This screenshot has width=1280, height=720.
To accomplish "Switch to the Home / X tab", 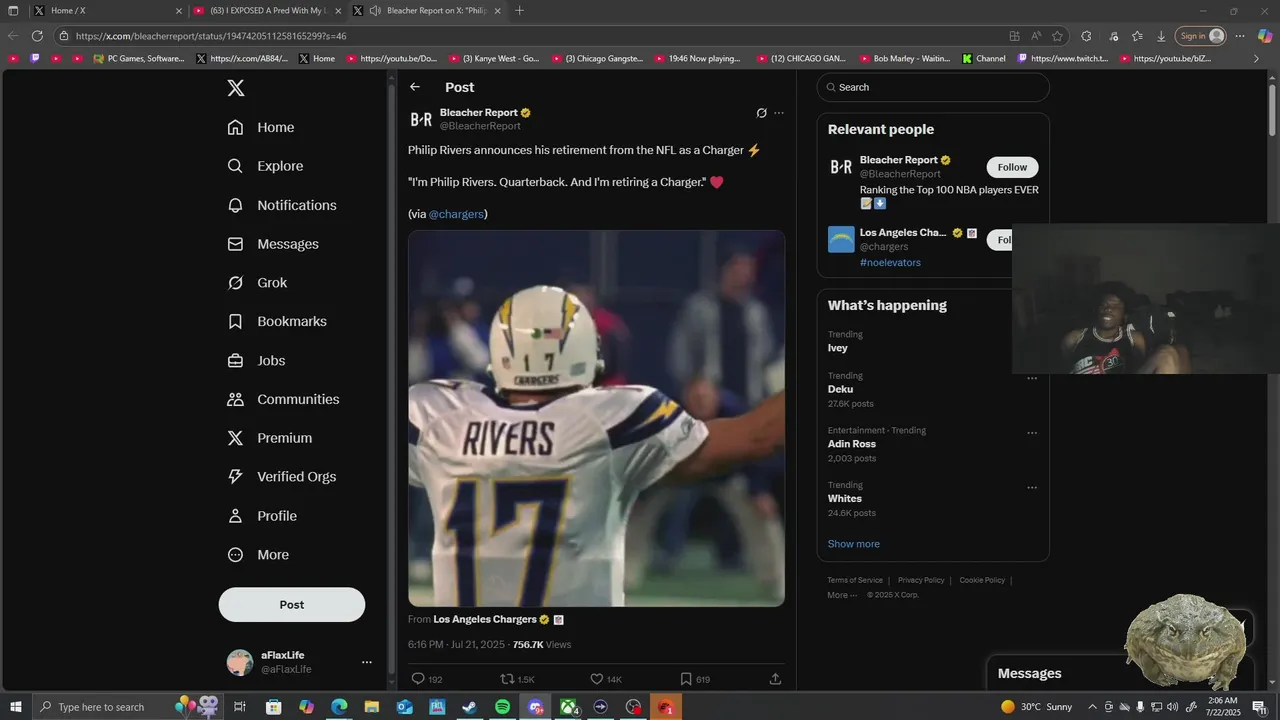I will [107, 10].
